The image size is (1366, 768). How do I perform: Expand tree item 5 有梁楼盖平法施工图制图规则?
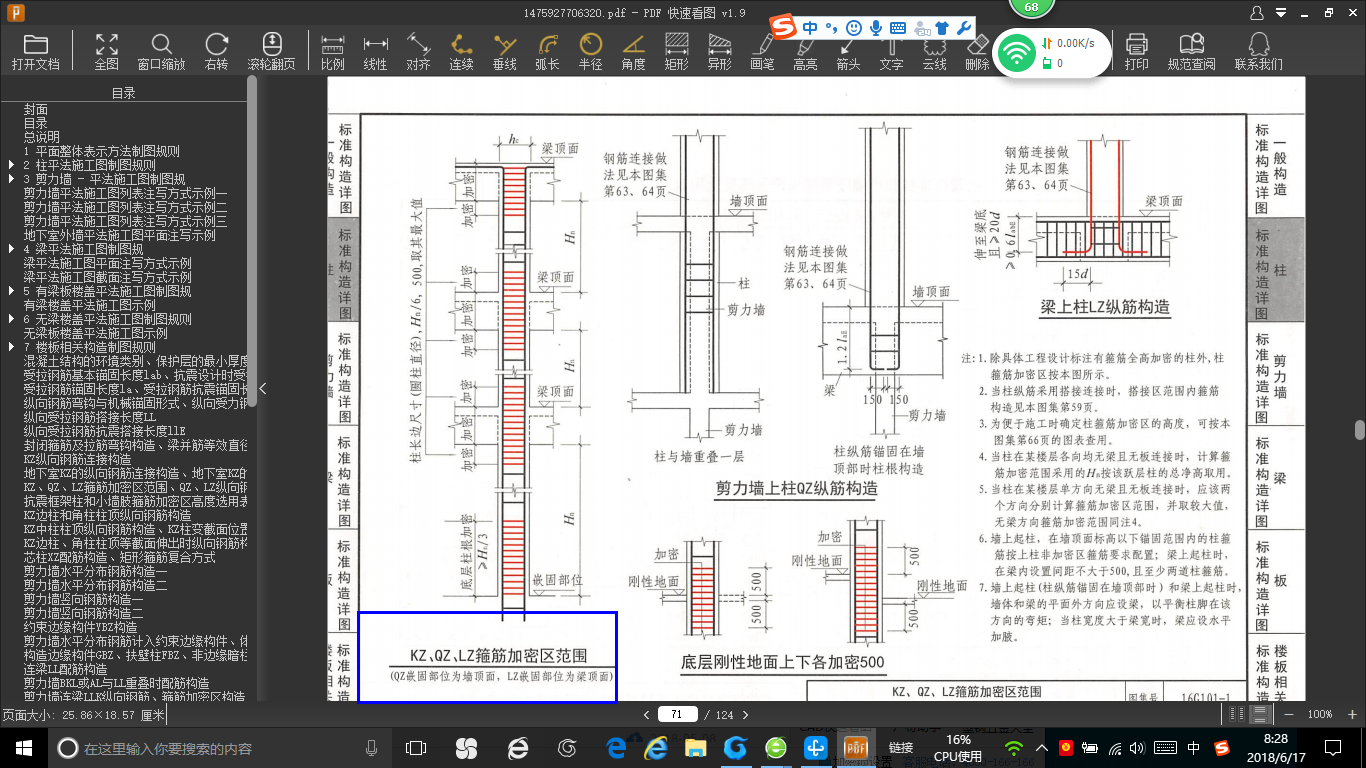[13, 291]
